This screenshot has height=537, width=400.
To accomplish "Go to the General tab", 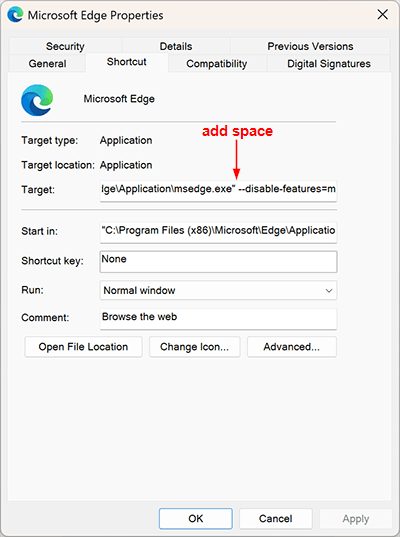I will point(47,63).
